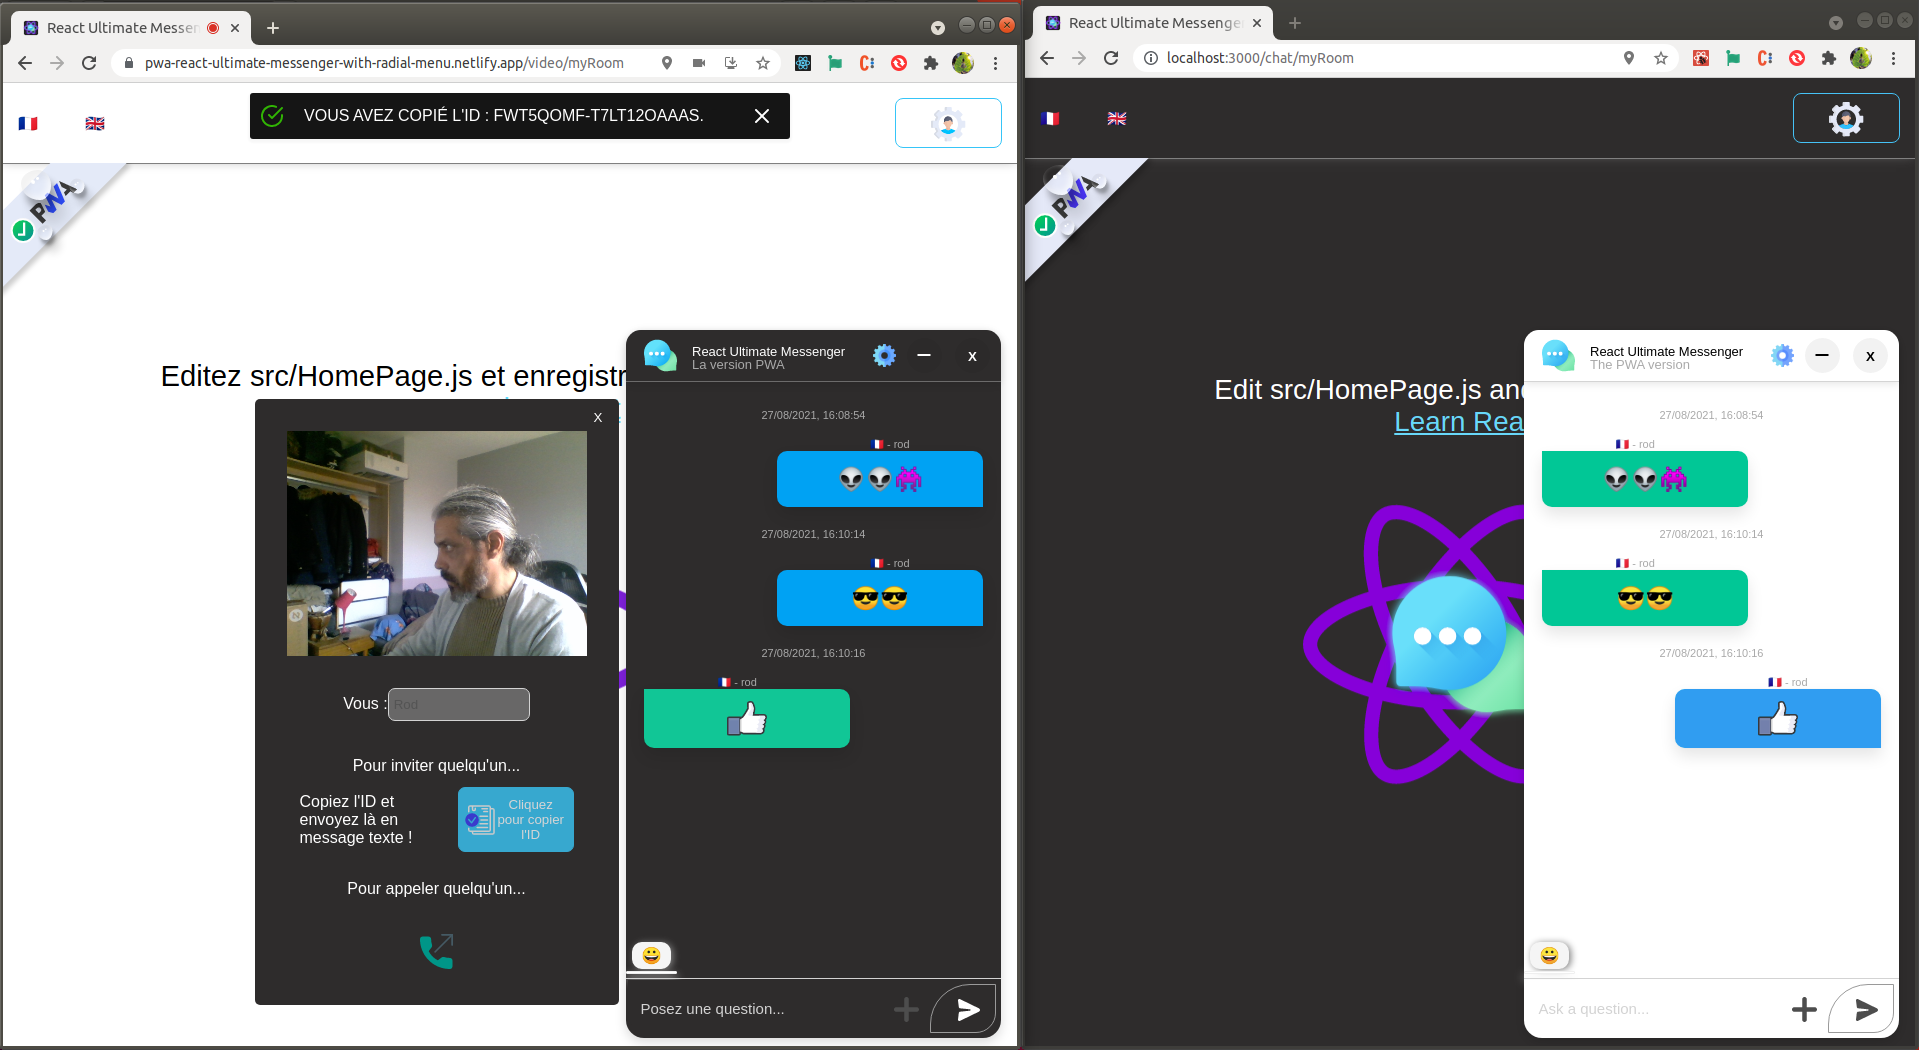Switch to English using flag in left window
This screenshot has height=1050, width=1919.
click(95, 124)
